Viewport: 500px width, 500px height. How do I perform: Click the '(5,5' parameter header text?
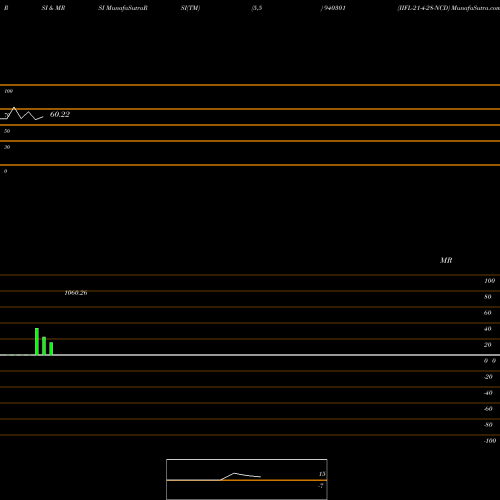[x=257, y=8]
